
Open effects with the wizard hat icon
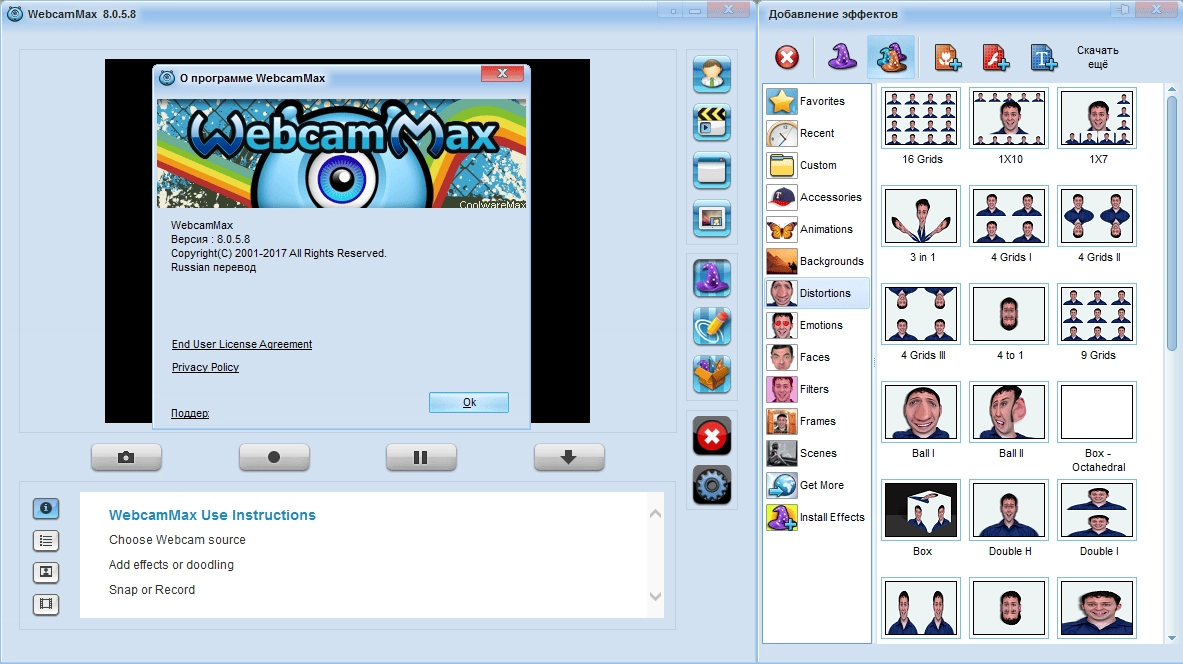[711, 278]
